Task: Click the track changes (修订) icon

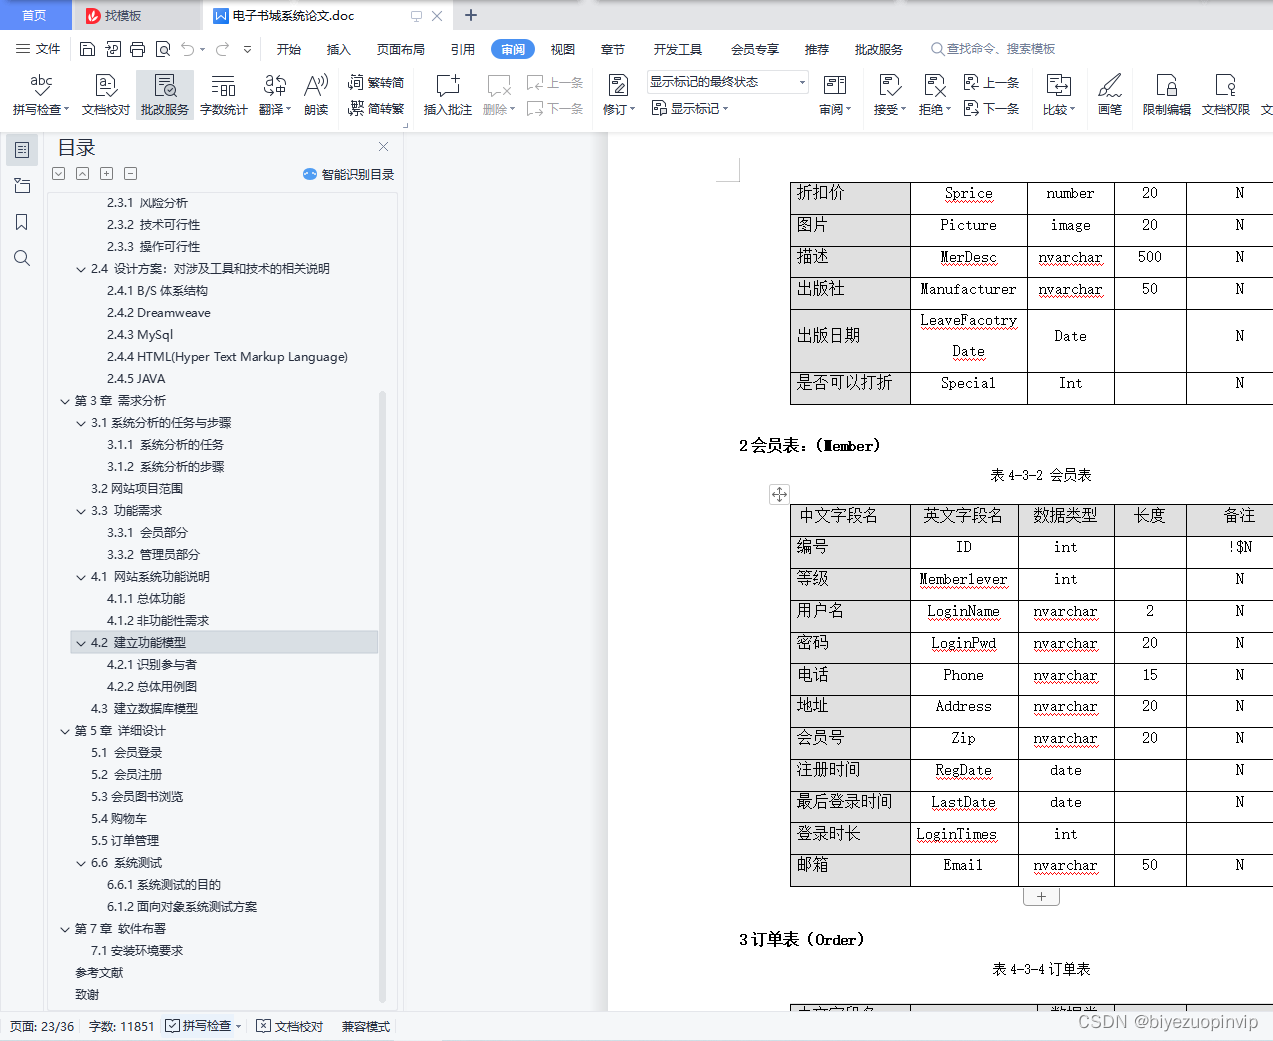Action: tap(618, 86)
